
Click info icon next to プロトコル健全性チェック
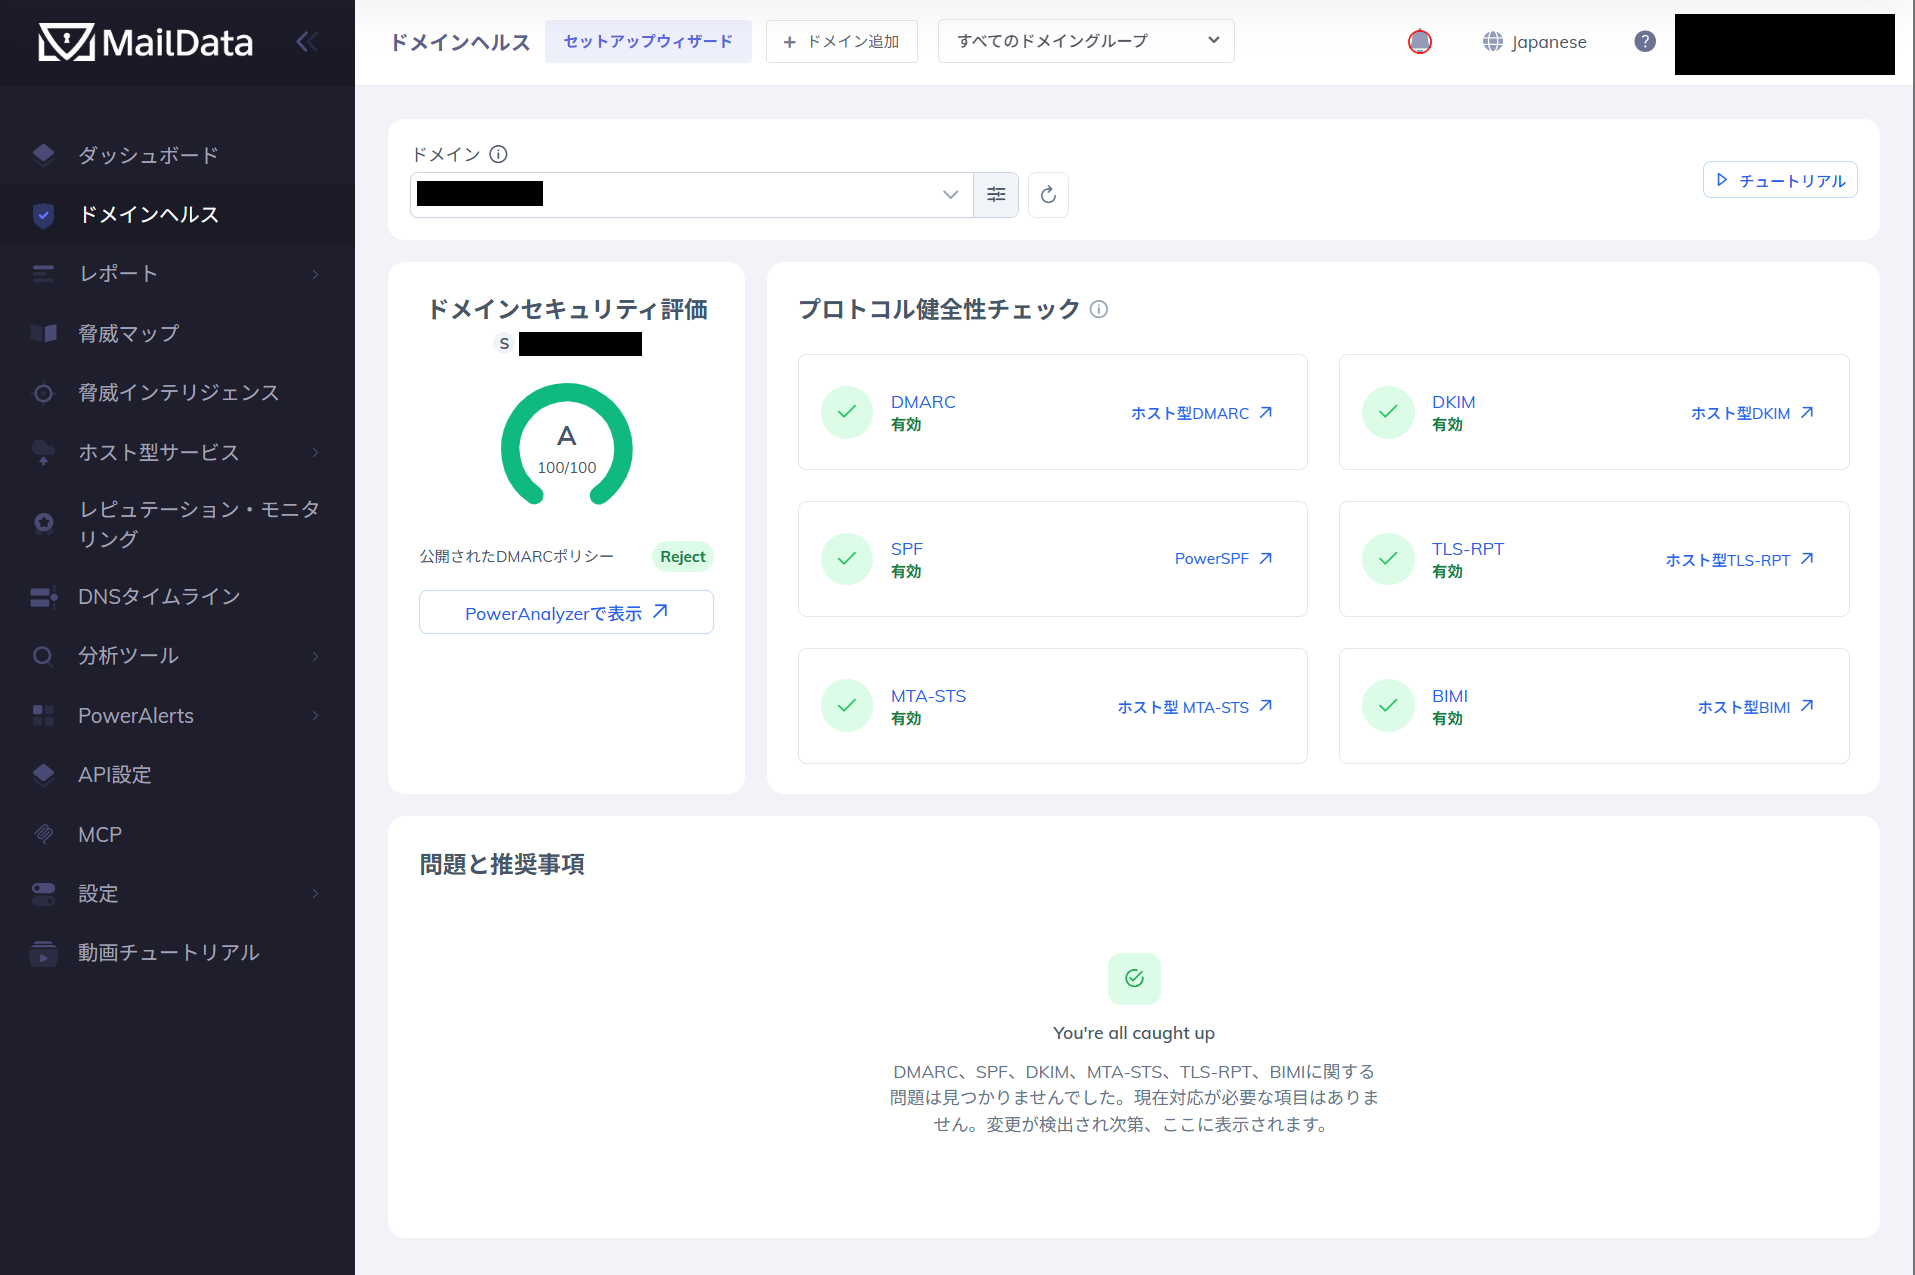[1099, 309]
